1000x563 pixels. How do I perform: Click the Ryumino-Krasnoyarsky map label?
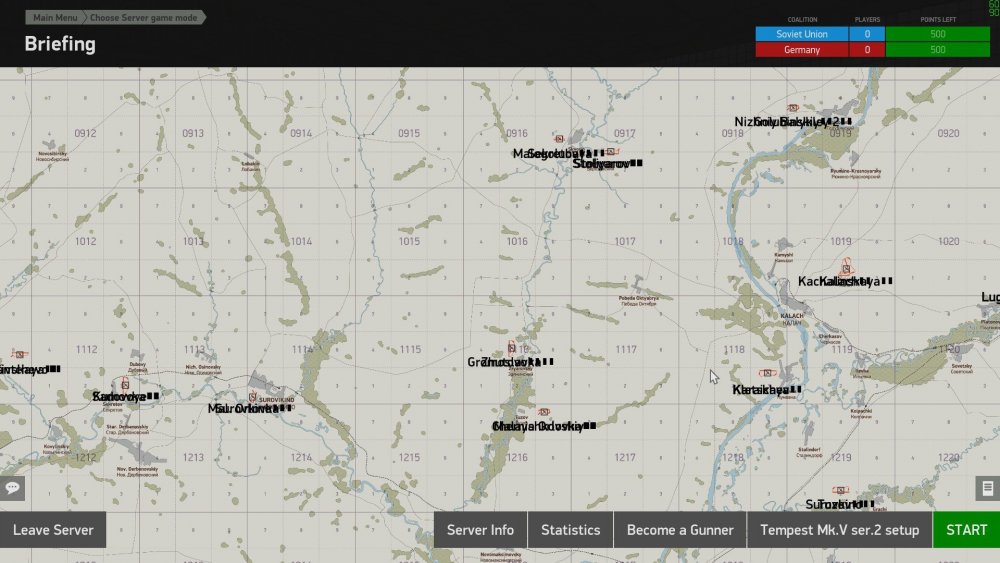point(856,171)
